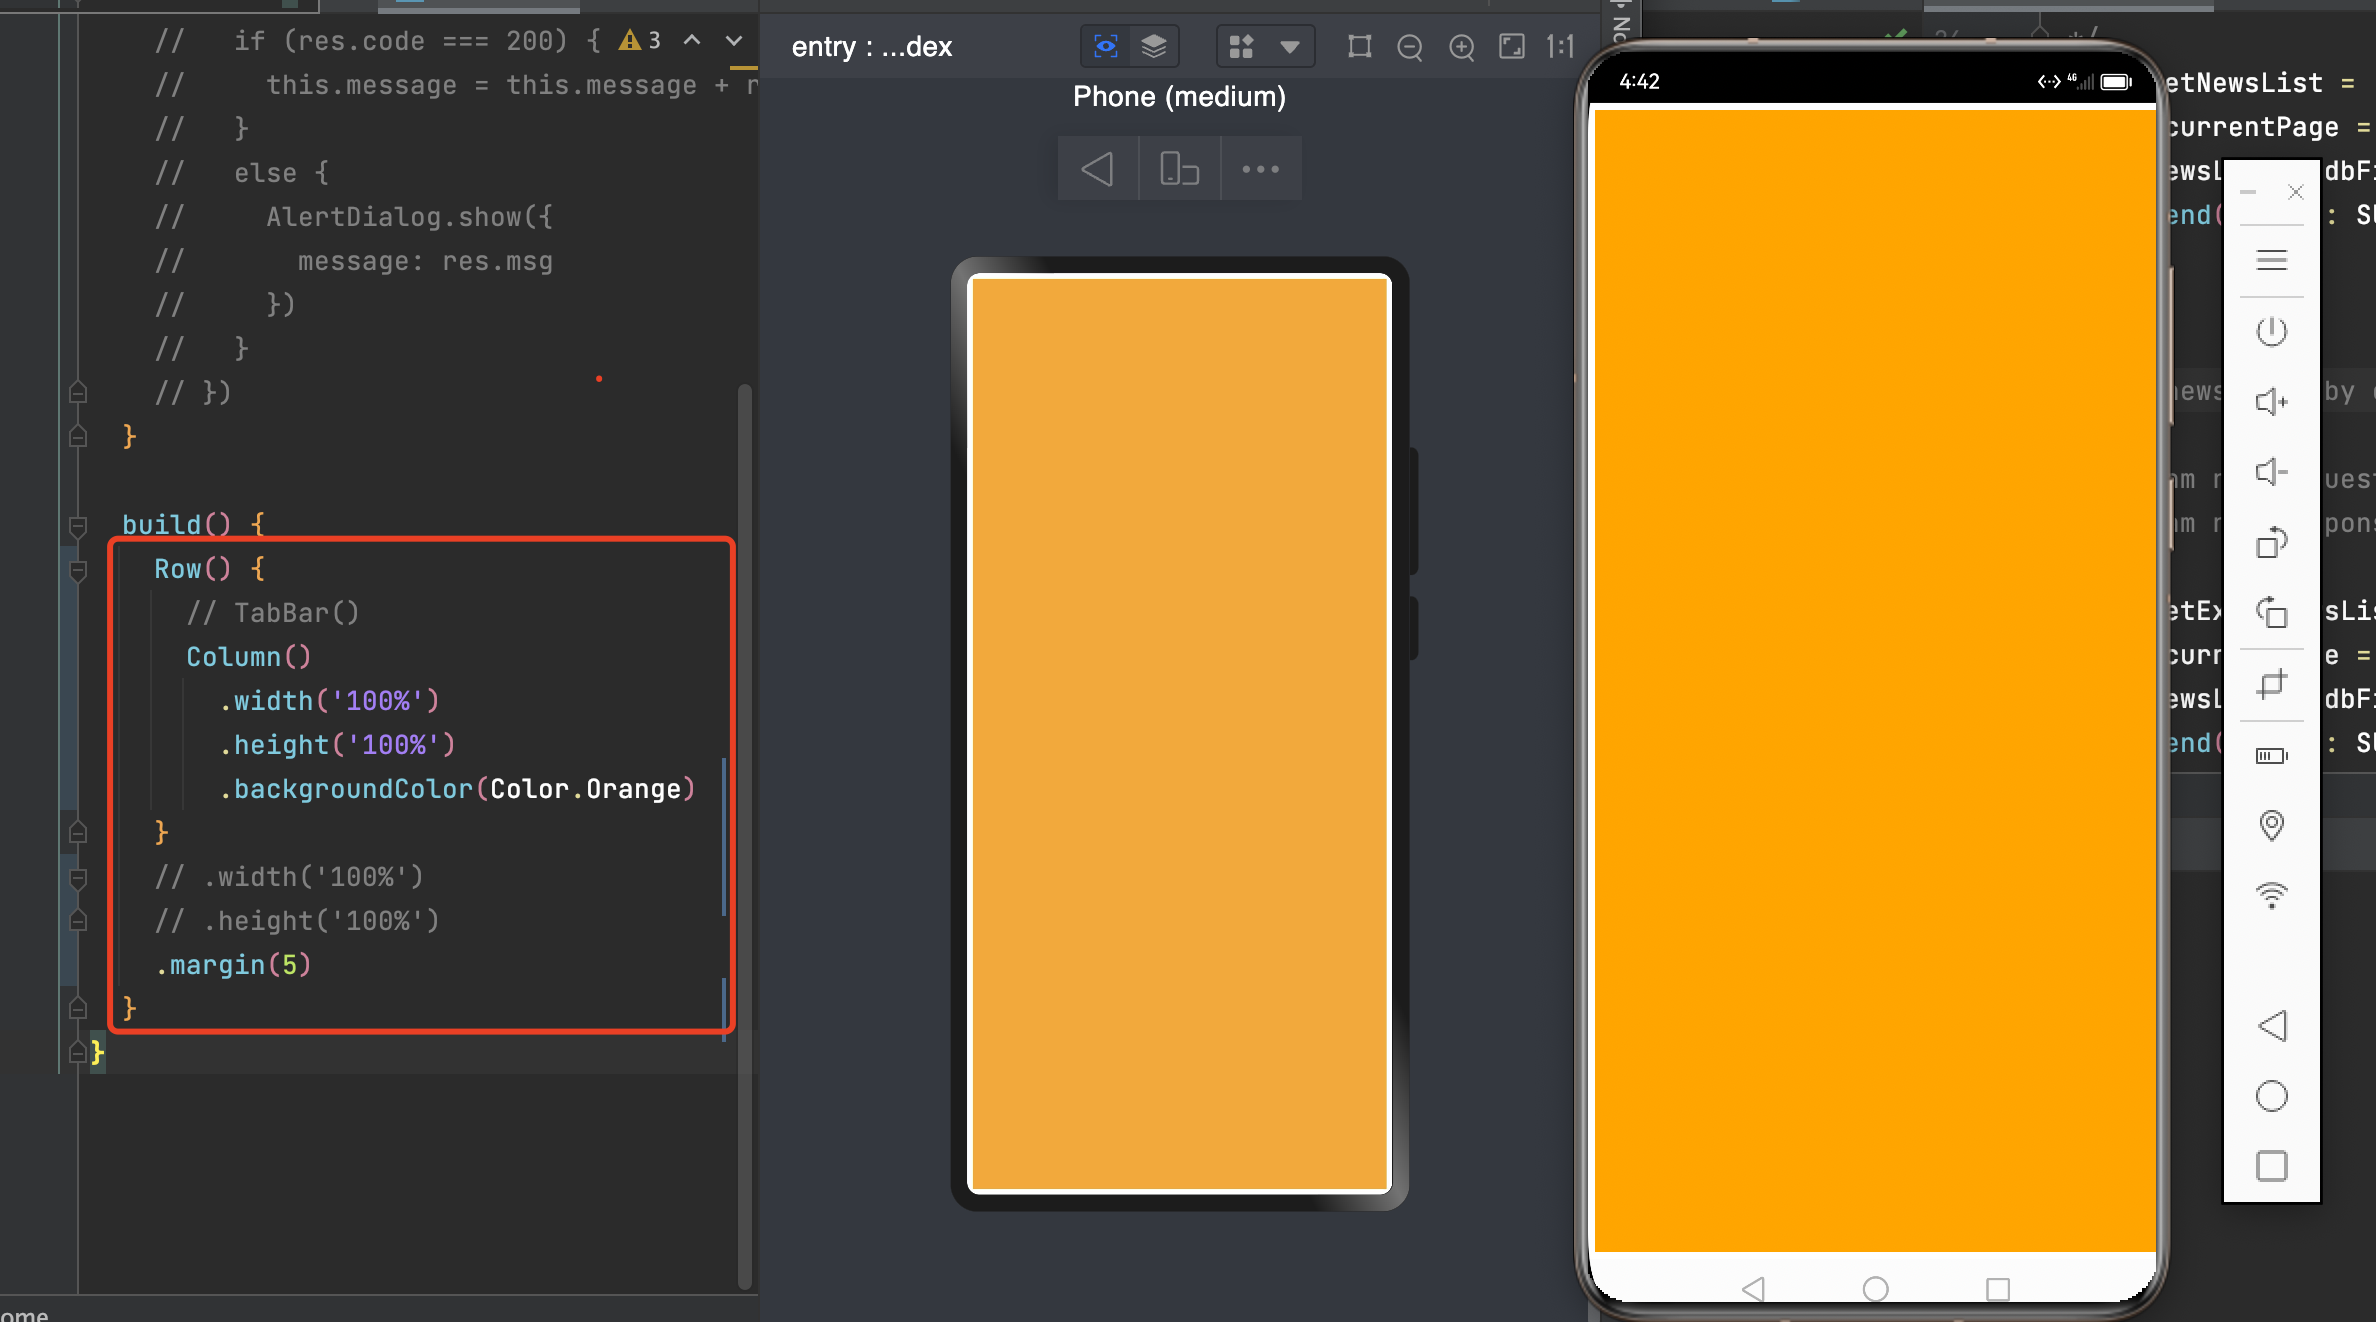Open the three-dots more options in previewer
2376x1322 pixels.
point(1261,169)
